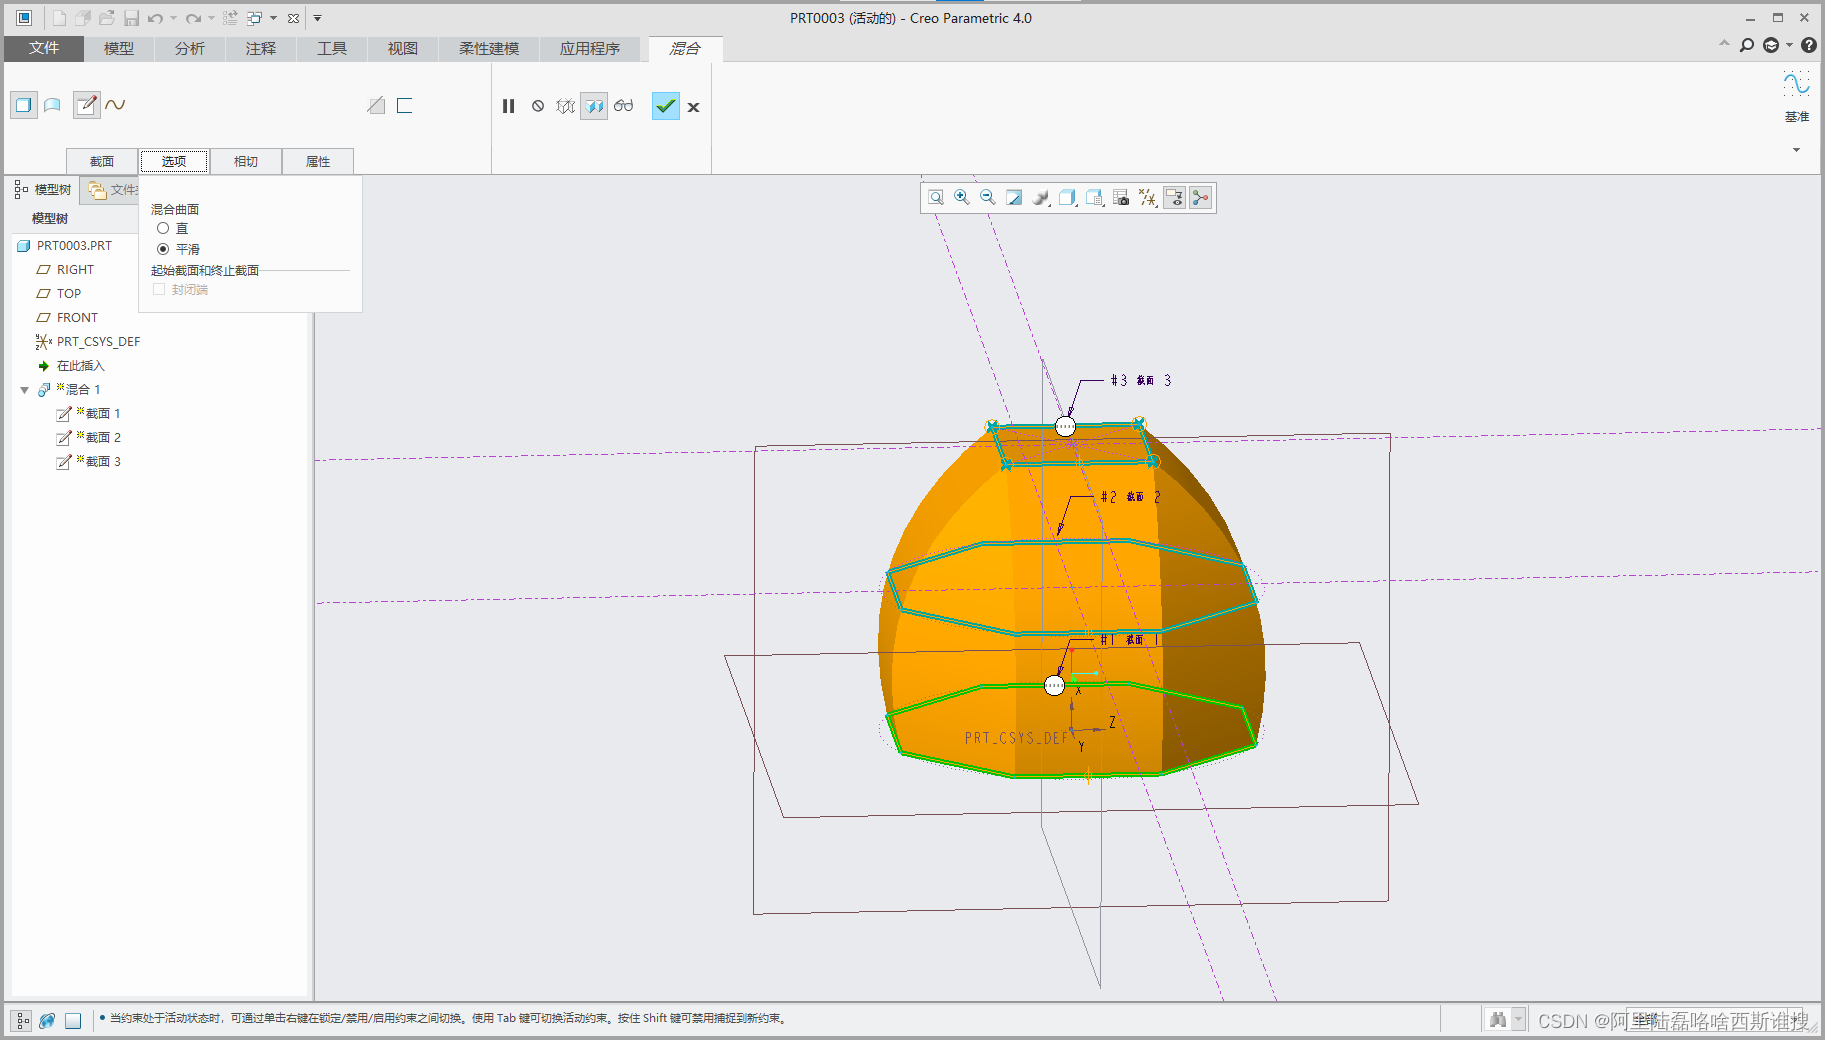Image resolution: width=1825 pixels, height=1040 pixels.
Task: Open the help question mark icon
Action: (1808, 45)
